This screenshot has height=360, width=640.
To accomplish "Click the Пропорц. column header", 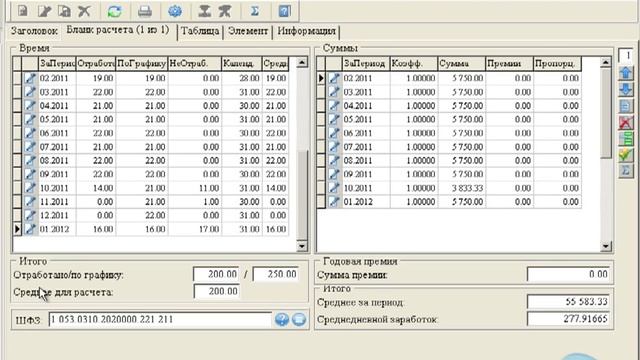I will coord(557,64).
